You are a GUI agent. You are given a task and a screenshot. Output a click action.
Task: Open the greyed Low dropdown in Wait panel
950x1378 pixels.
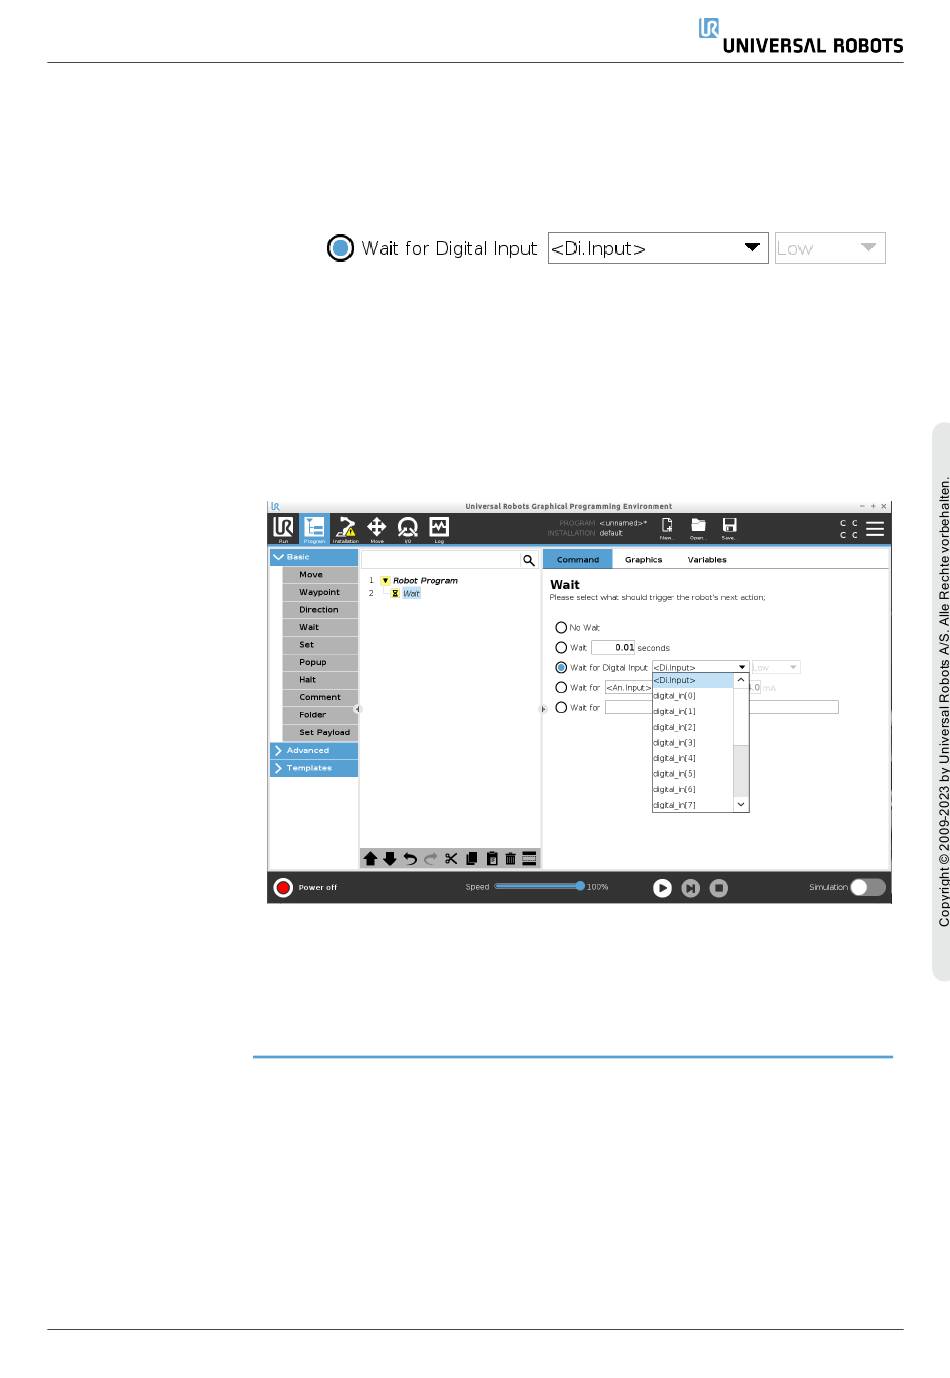click(x=776, y=667)
